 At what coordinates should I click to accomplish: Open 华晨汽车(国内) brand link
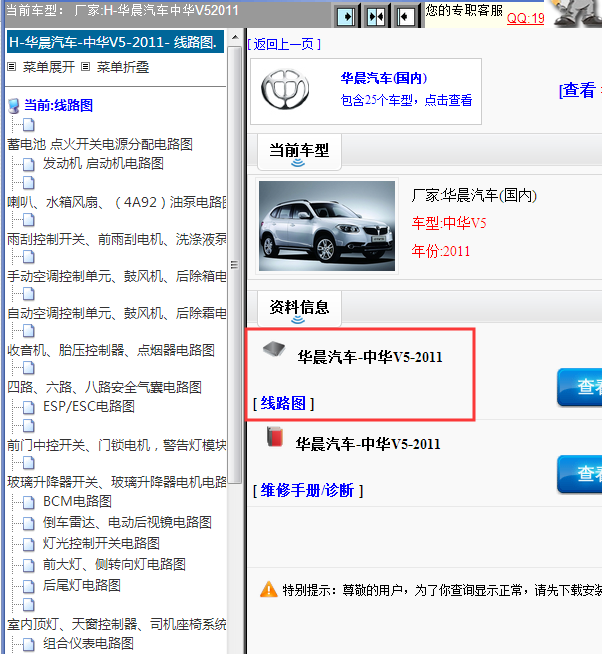[x=384, y=78]
